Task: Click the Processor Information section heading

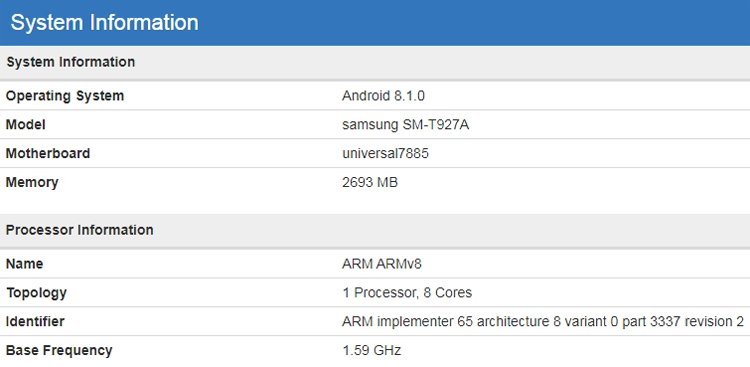Action: [80, 230]
